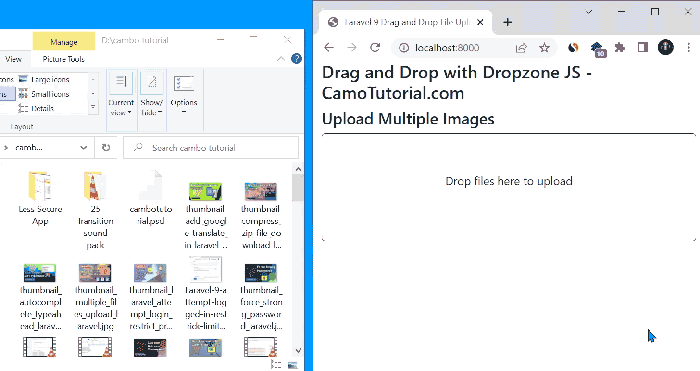Open the orange swirl browser extension
This screenshot has height=371, width=700.
tap(573, 47)
